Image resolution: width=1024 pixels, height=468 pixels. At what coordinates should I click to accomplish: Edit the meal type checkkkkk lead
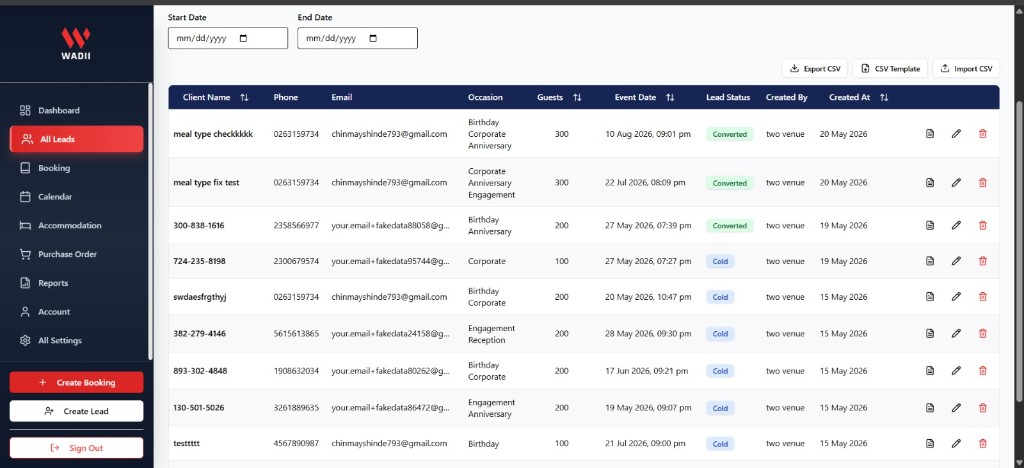click(x=956, y=134)
